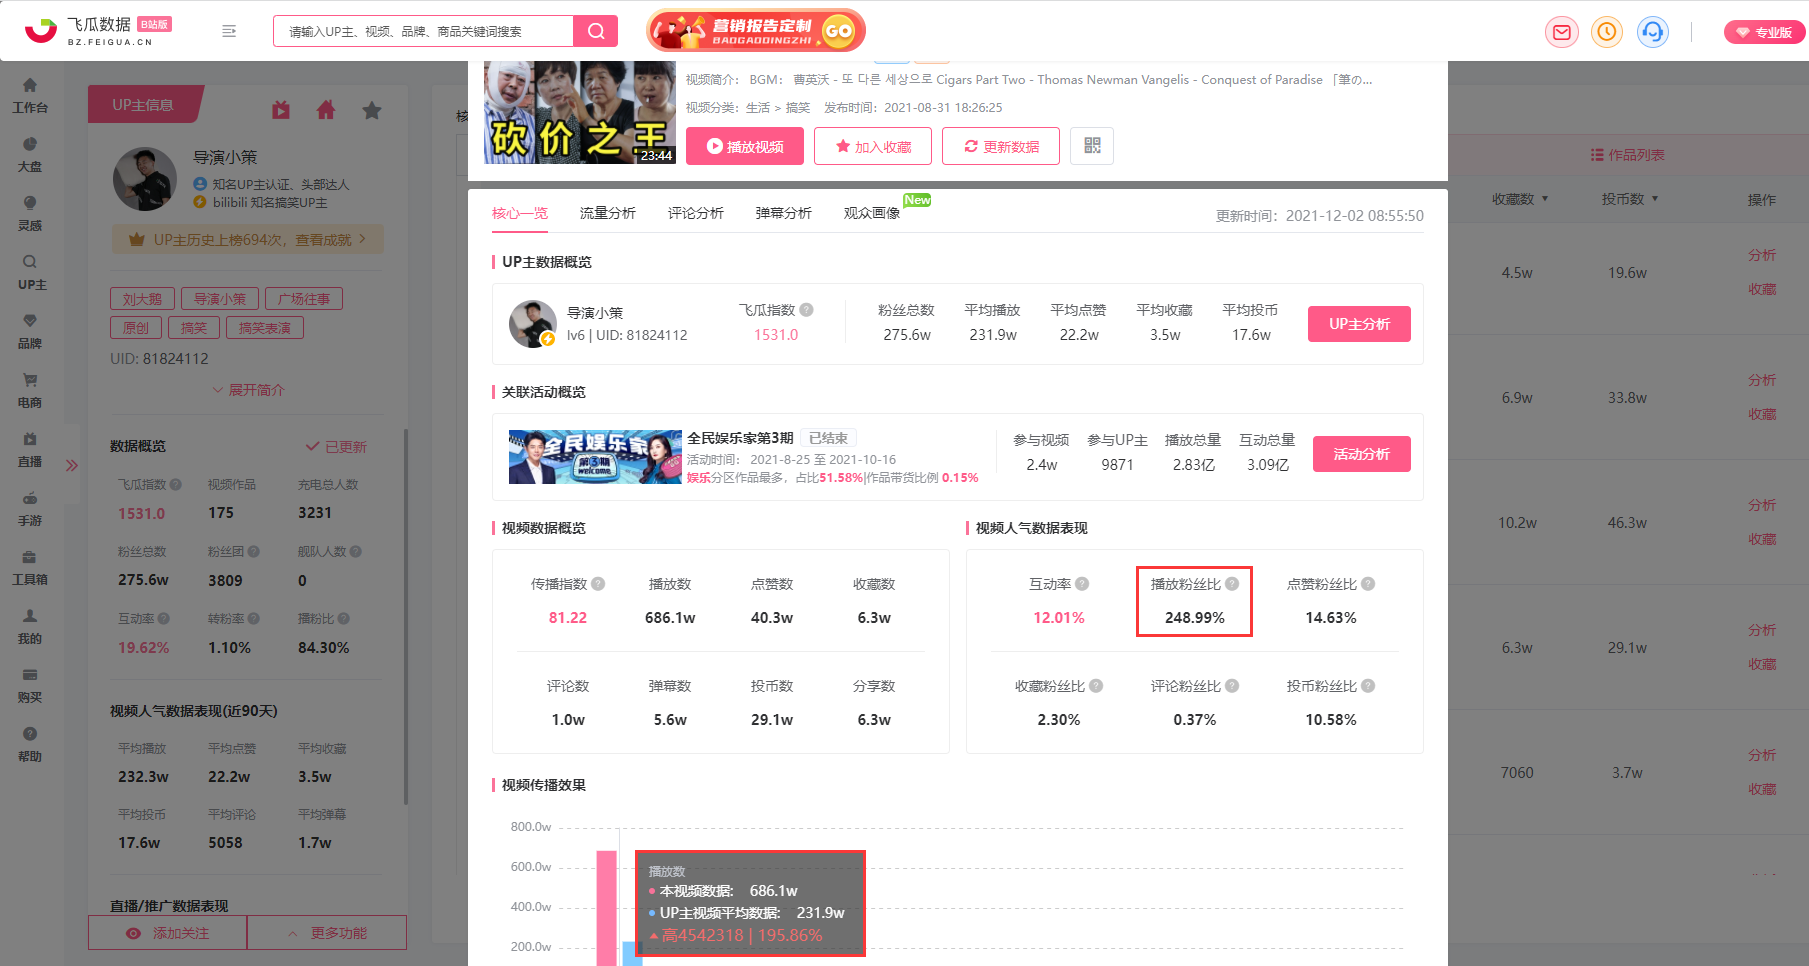Click help icon beside 播放粉丝比
The width and height of the screenshot is (1809, 966).
click(x=1232, y=584)
